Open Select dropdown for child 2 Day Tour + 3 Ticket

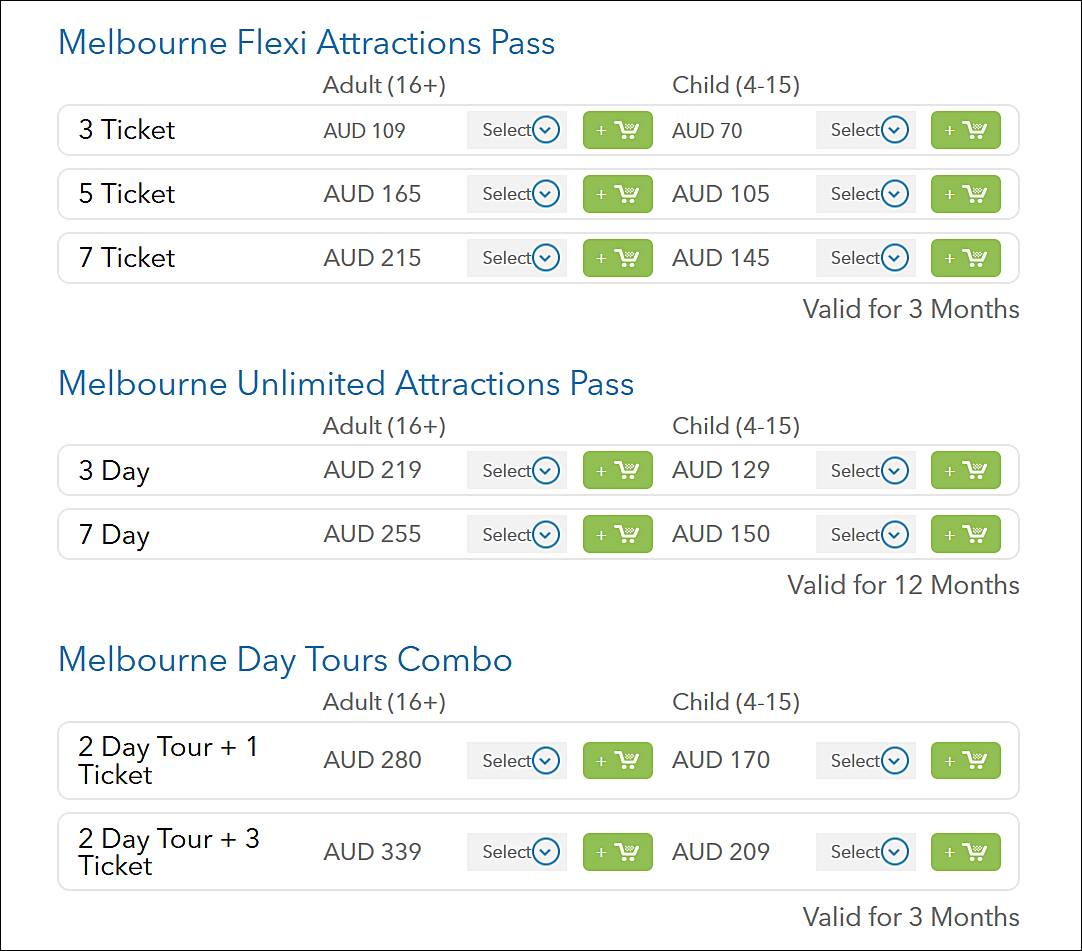pos(865,852)
